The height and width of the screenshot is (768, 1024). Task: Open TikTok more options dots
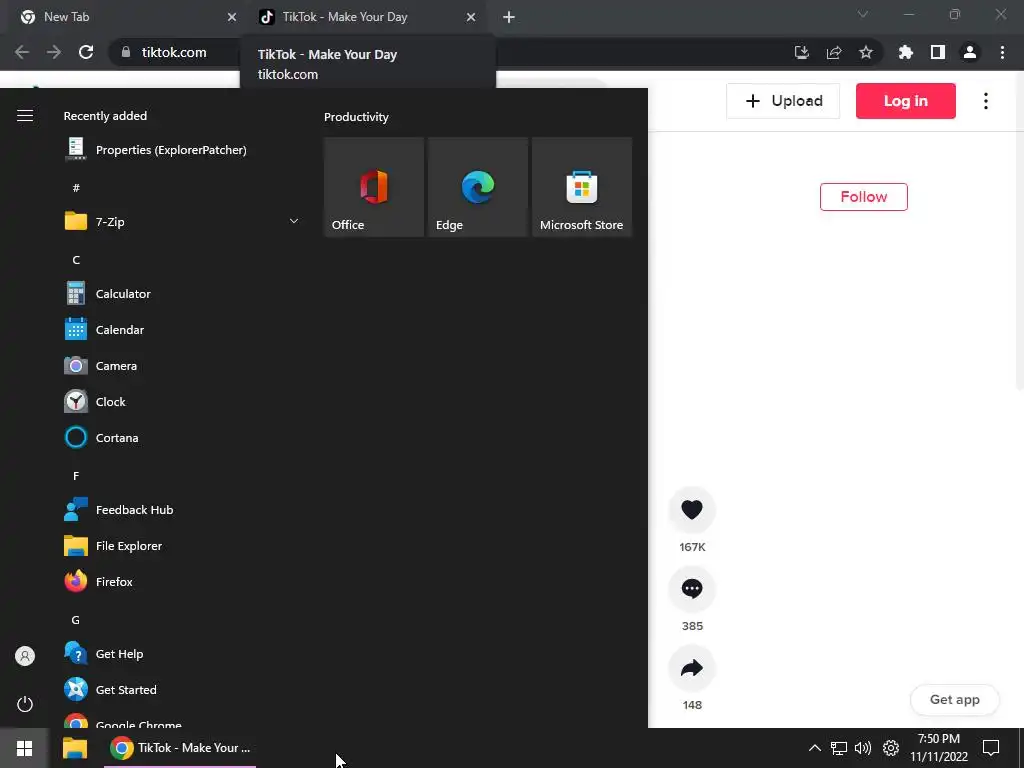click(985, 101)
